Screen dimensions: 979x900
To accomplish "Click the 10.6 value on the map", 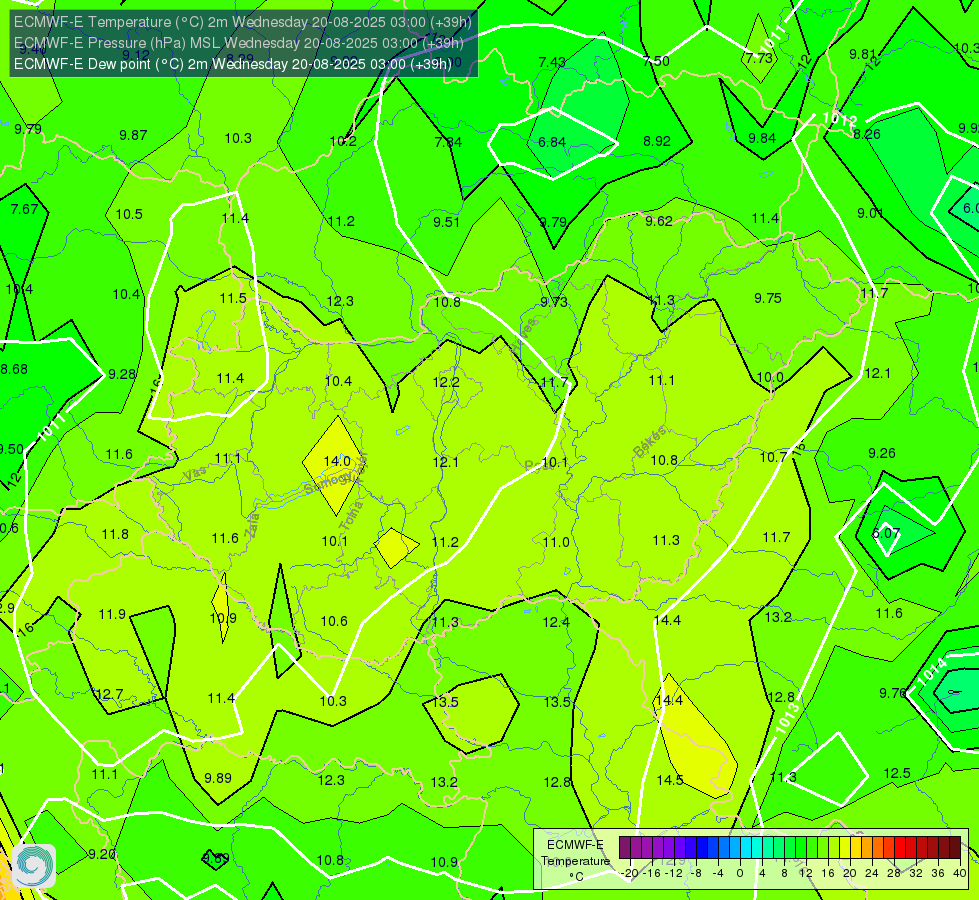I will tap(334, 621).
